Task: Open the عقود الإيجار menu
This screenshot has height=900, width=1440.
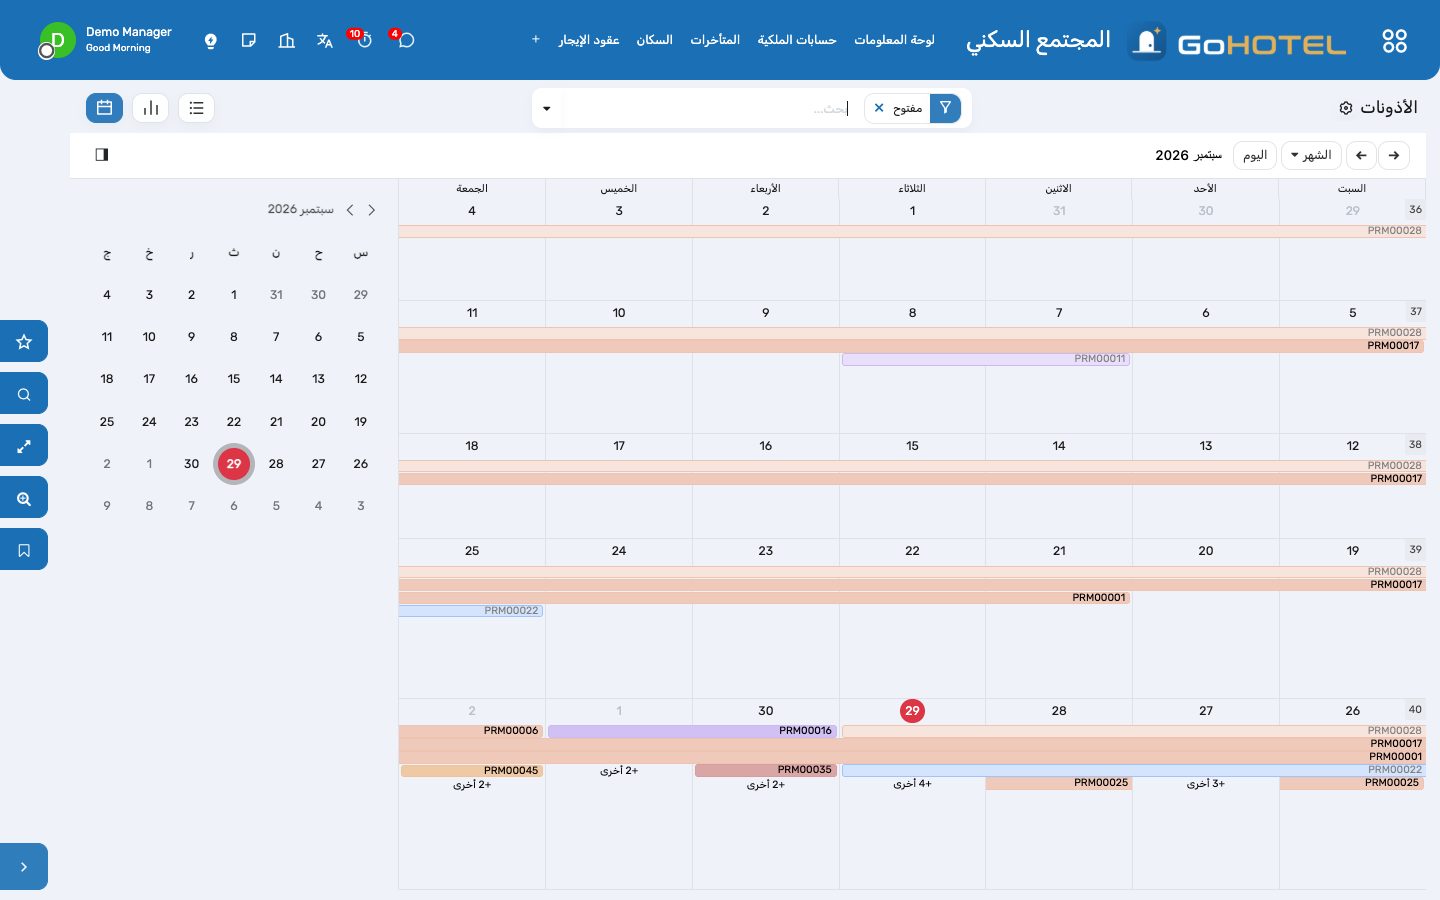Action: tap(589, 40)
